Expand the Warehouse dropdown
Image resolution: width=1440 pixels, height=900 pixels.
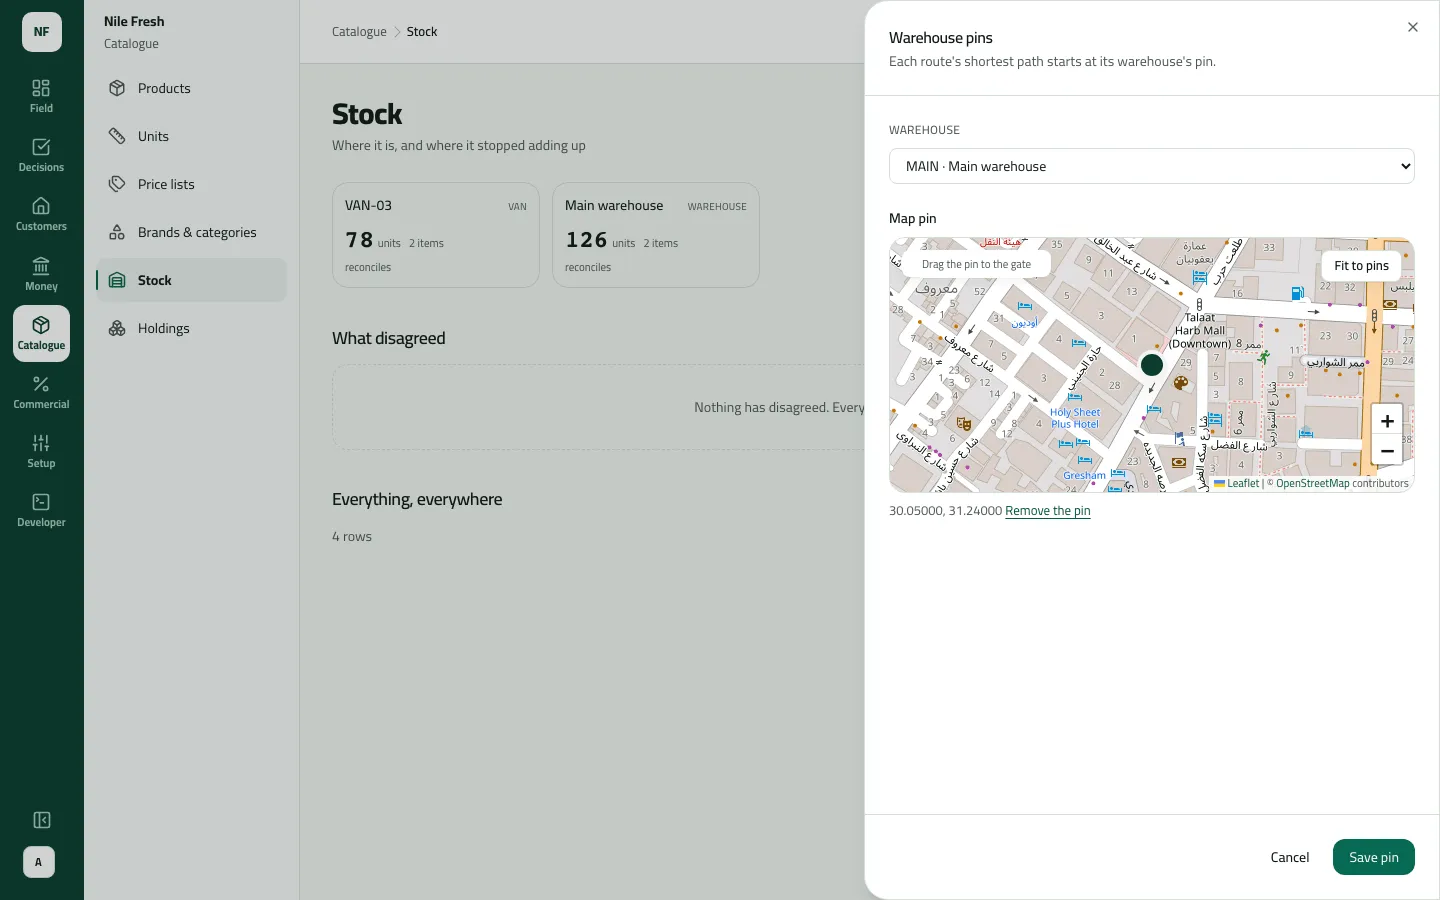point(1152,166)
